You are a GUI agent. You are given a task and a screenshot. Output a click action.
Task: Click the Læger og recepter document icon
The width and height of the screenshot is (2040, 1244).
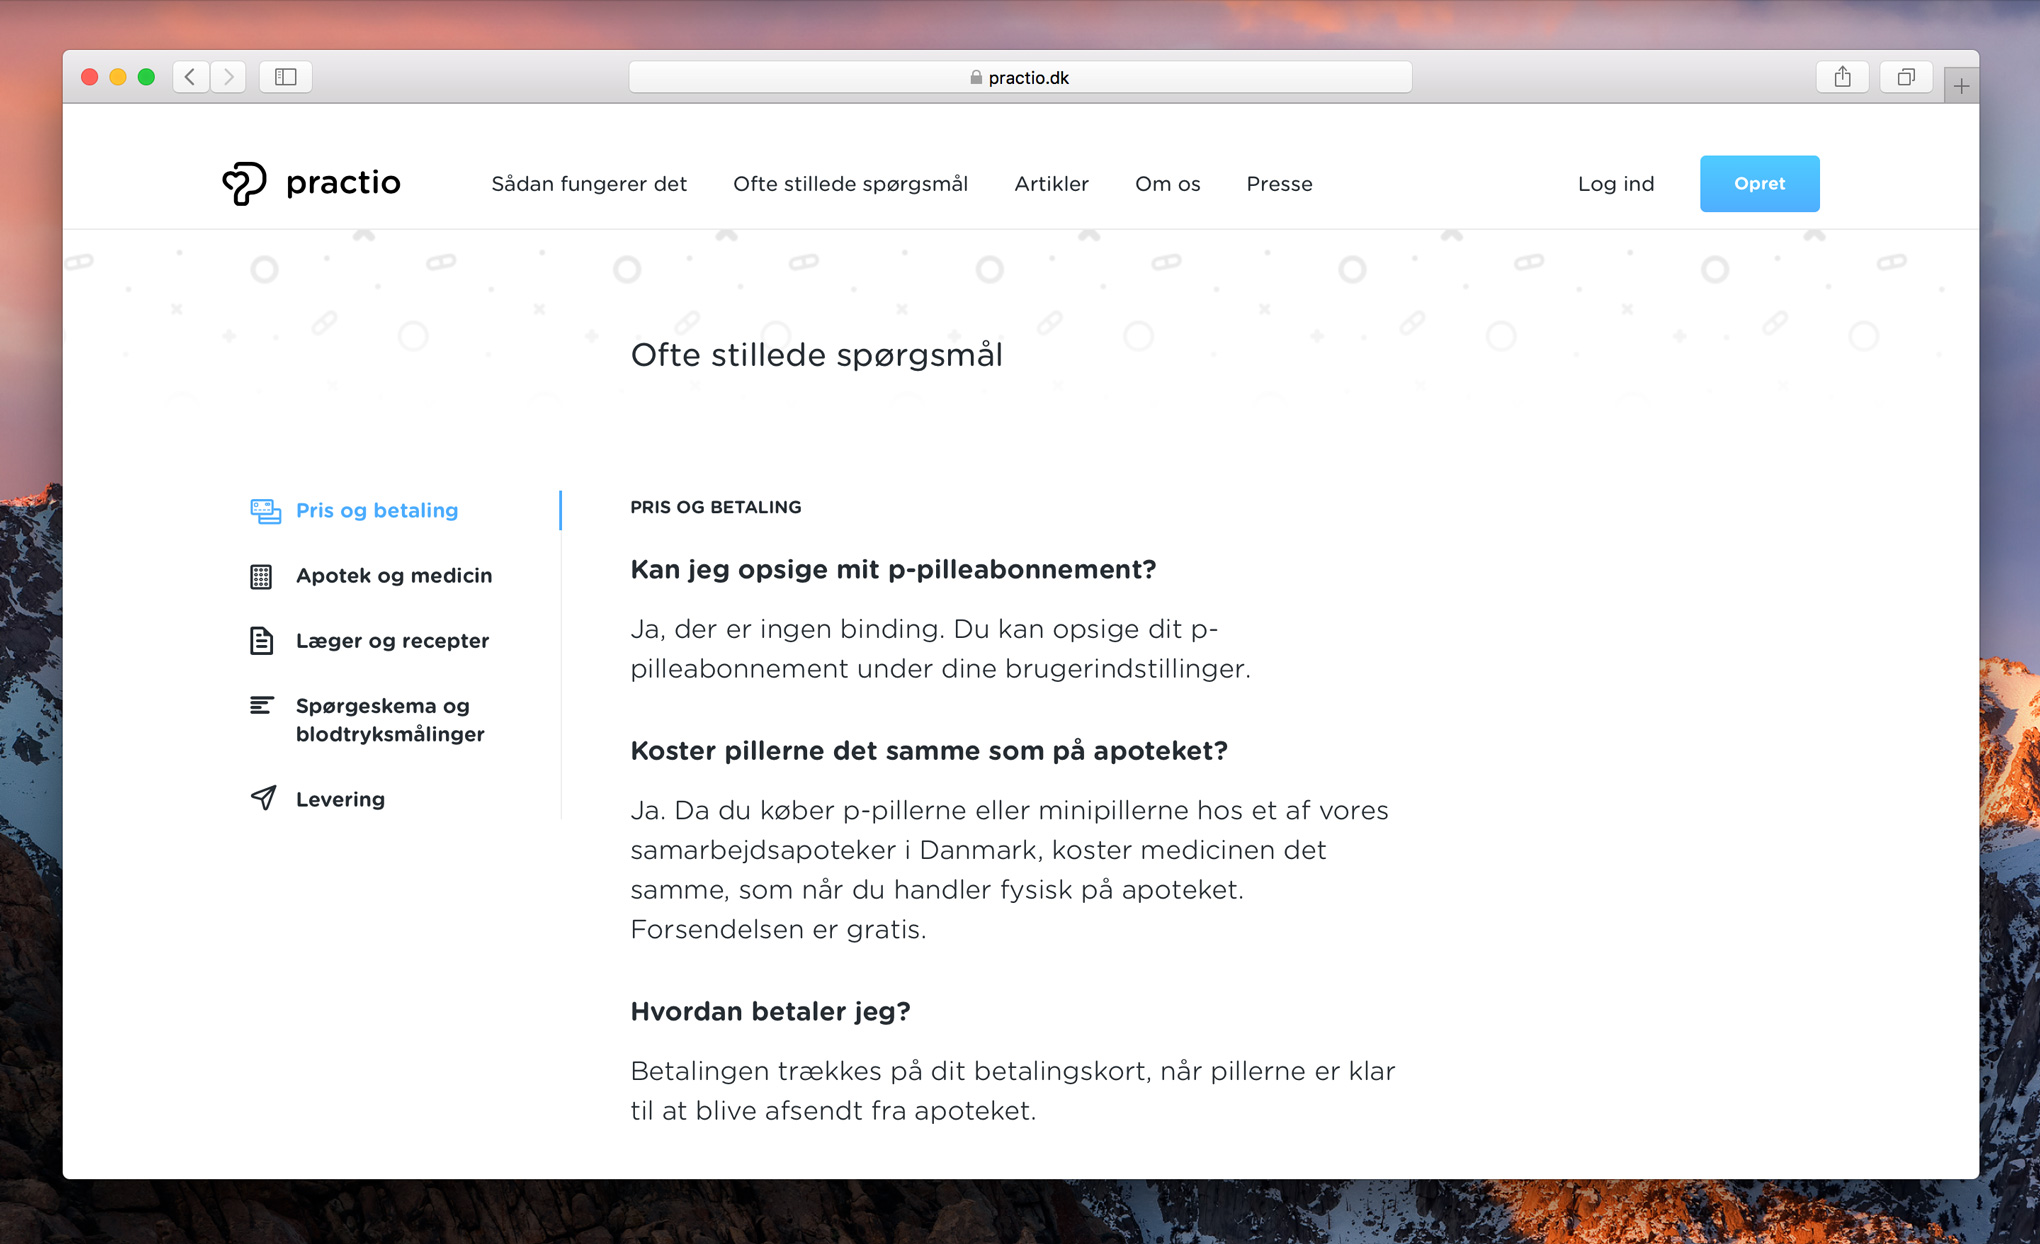pyautogui.click(x=261, y=641)
